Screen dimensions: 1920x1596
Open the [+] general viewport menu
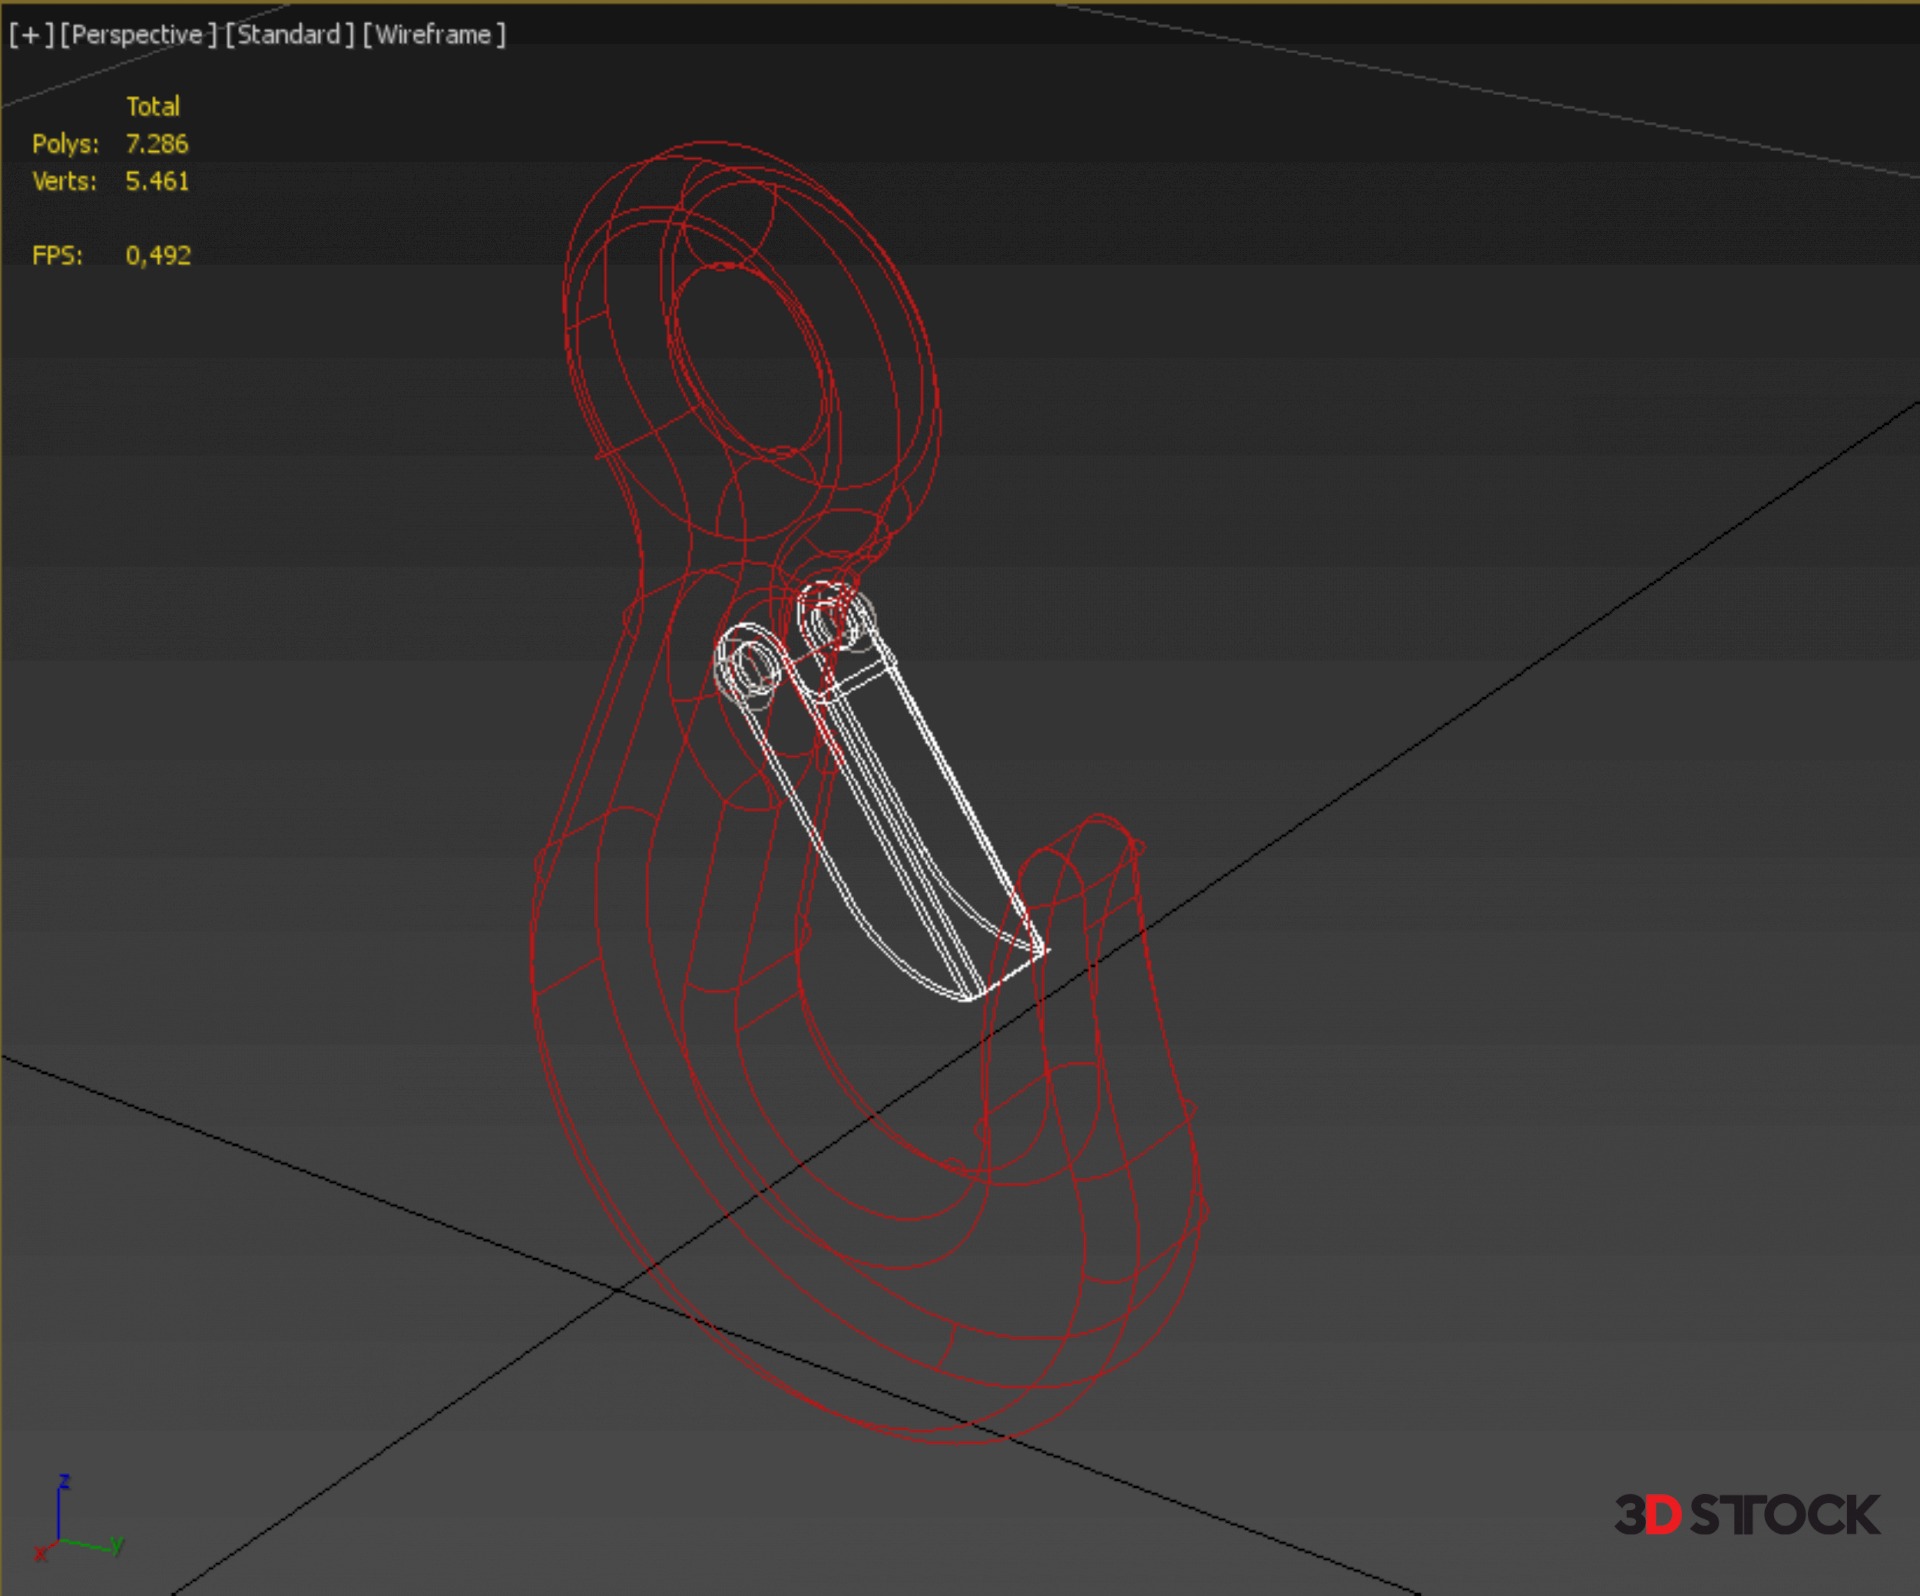pos(30,35)
